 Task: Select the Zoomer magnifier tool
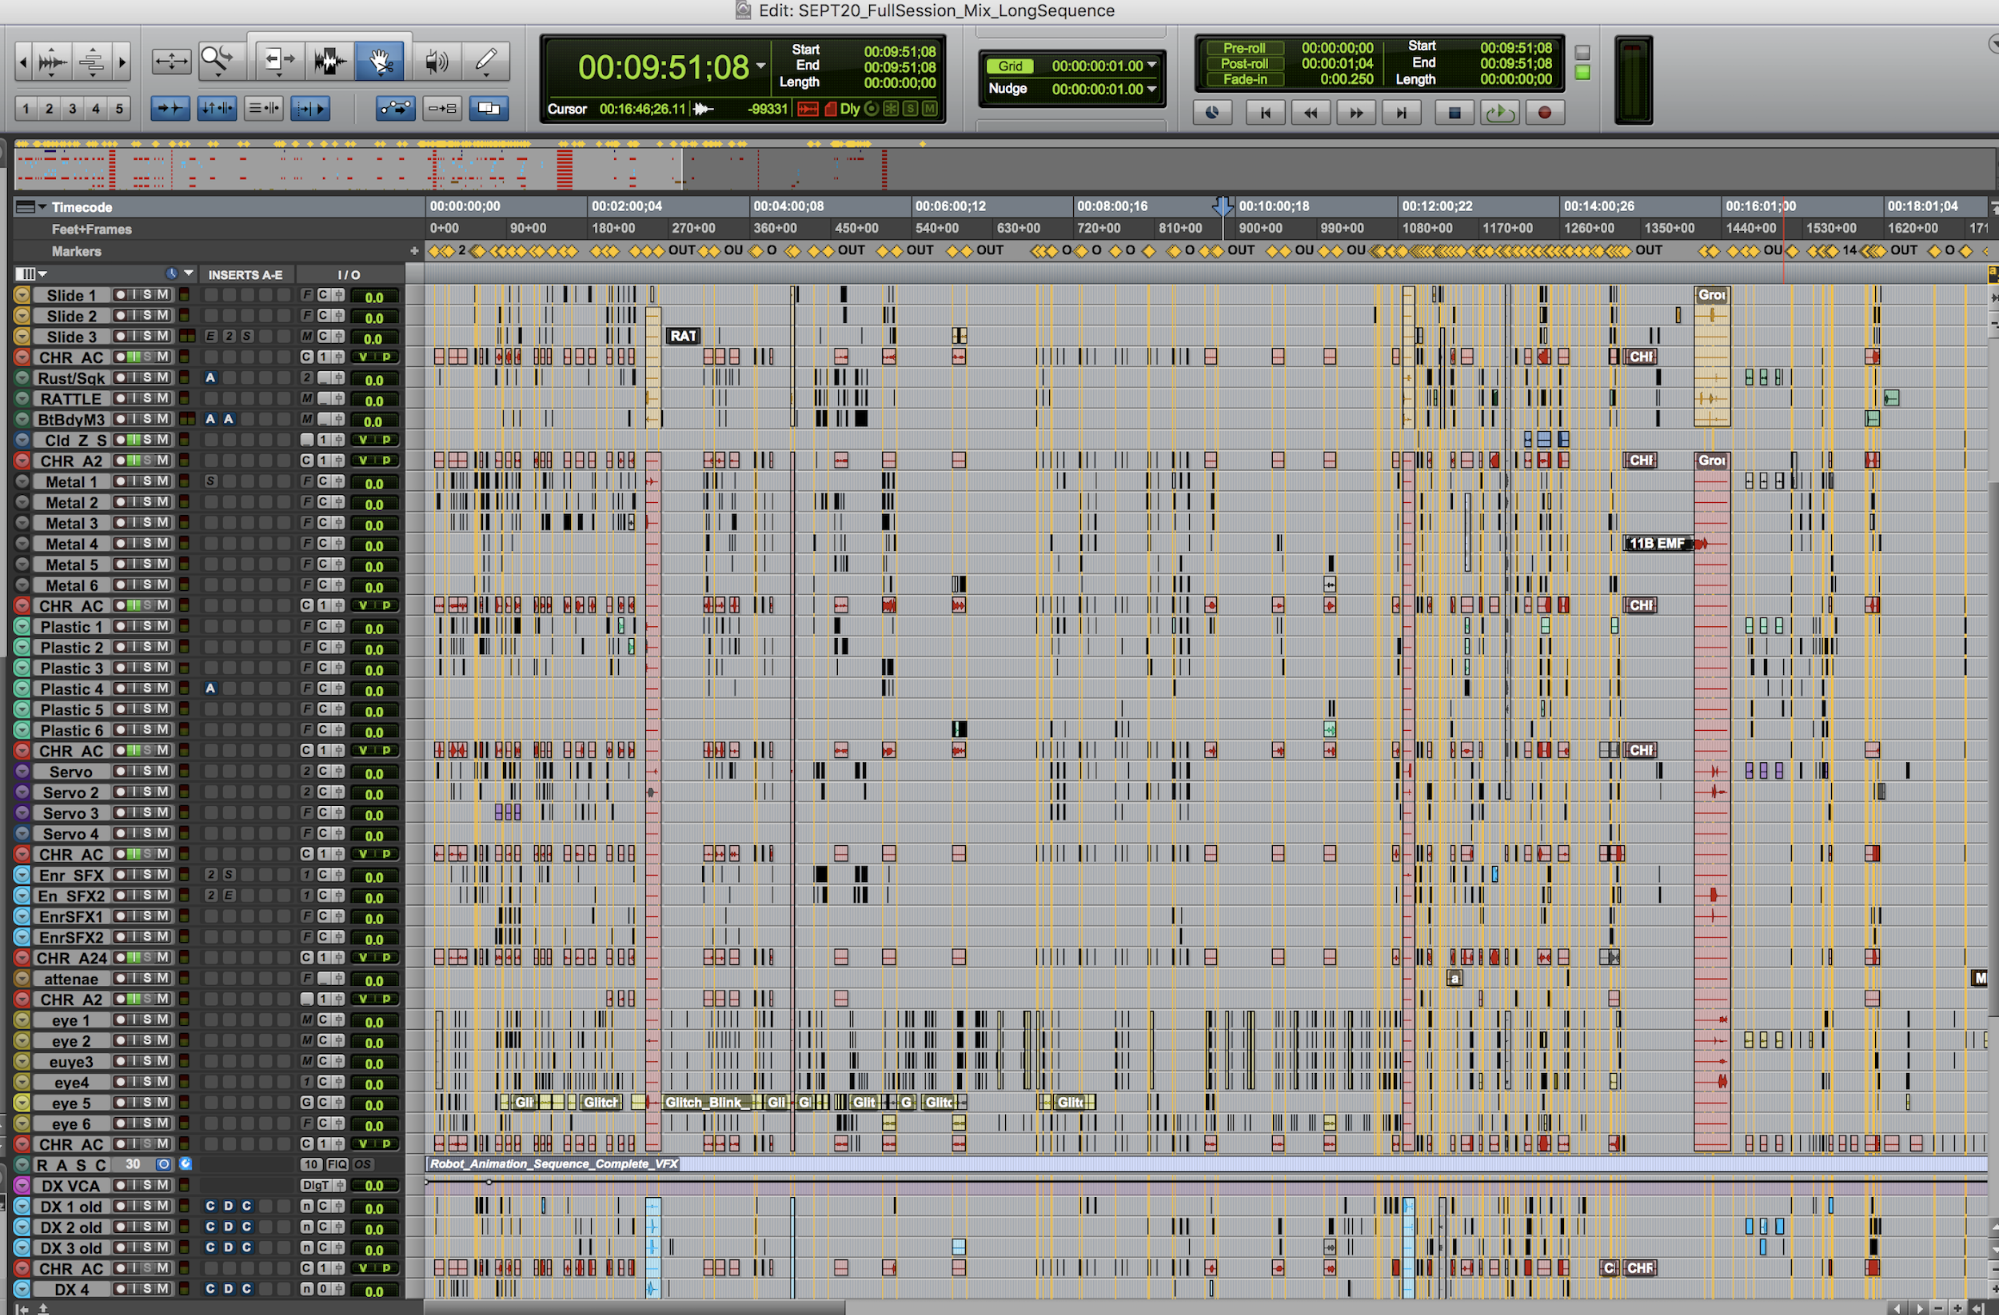tap(217, 61)
